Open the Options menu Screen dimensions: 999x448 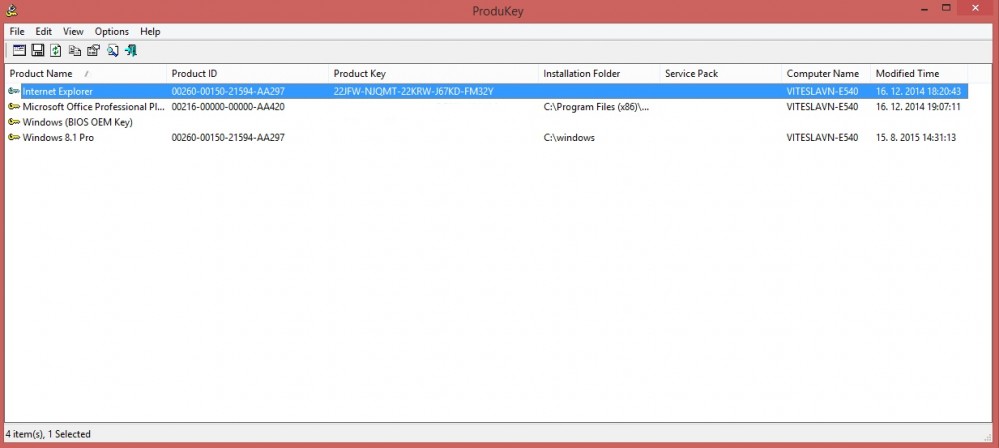pyautogui.click(x=112, y=31)
